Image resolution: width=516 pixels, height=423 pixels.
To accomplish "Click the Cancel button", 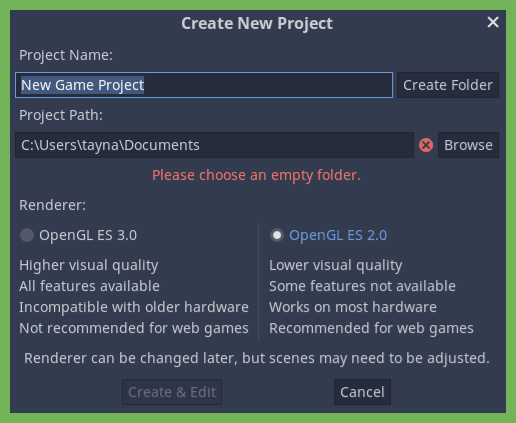I will (362, 392).
